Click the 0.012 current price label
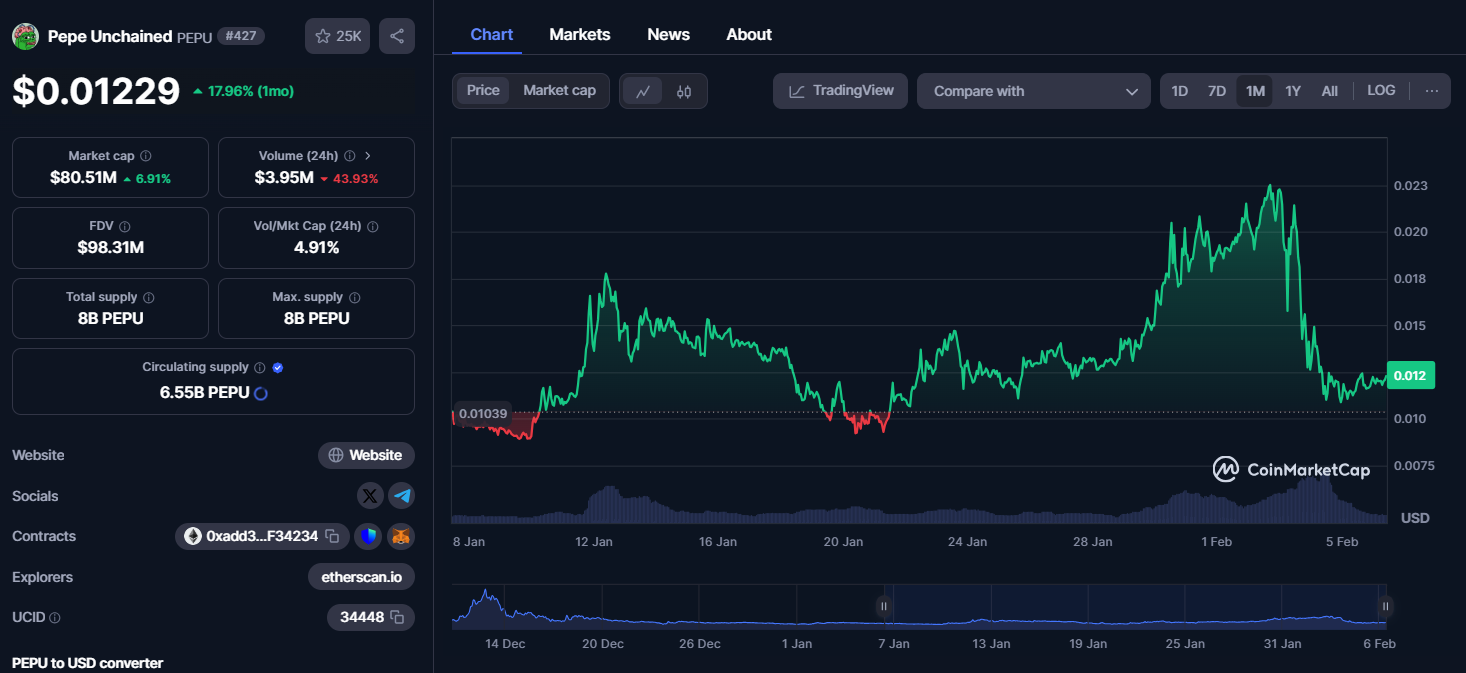 [1411, 375]
